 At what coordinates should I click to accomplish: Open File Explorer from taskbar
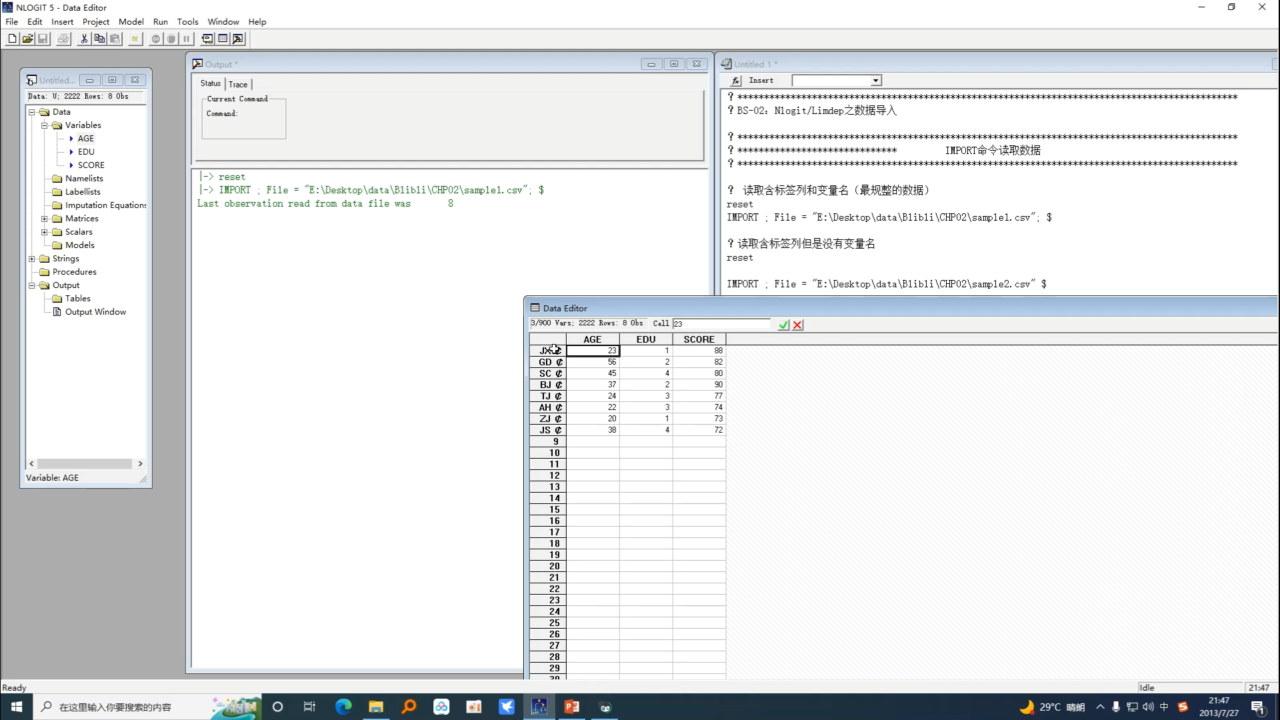point(376,706)
